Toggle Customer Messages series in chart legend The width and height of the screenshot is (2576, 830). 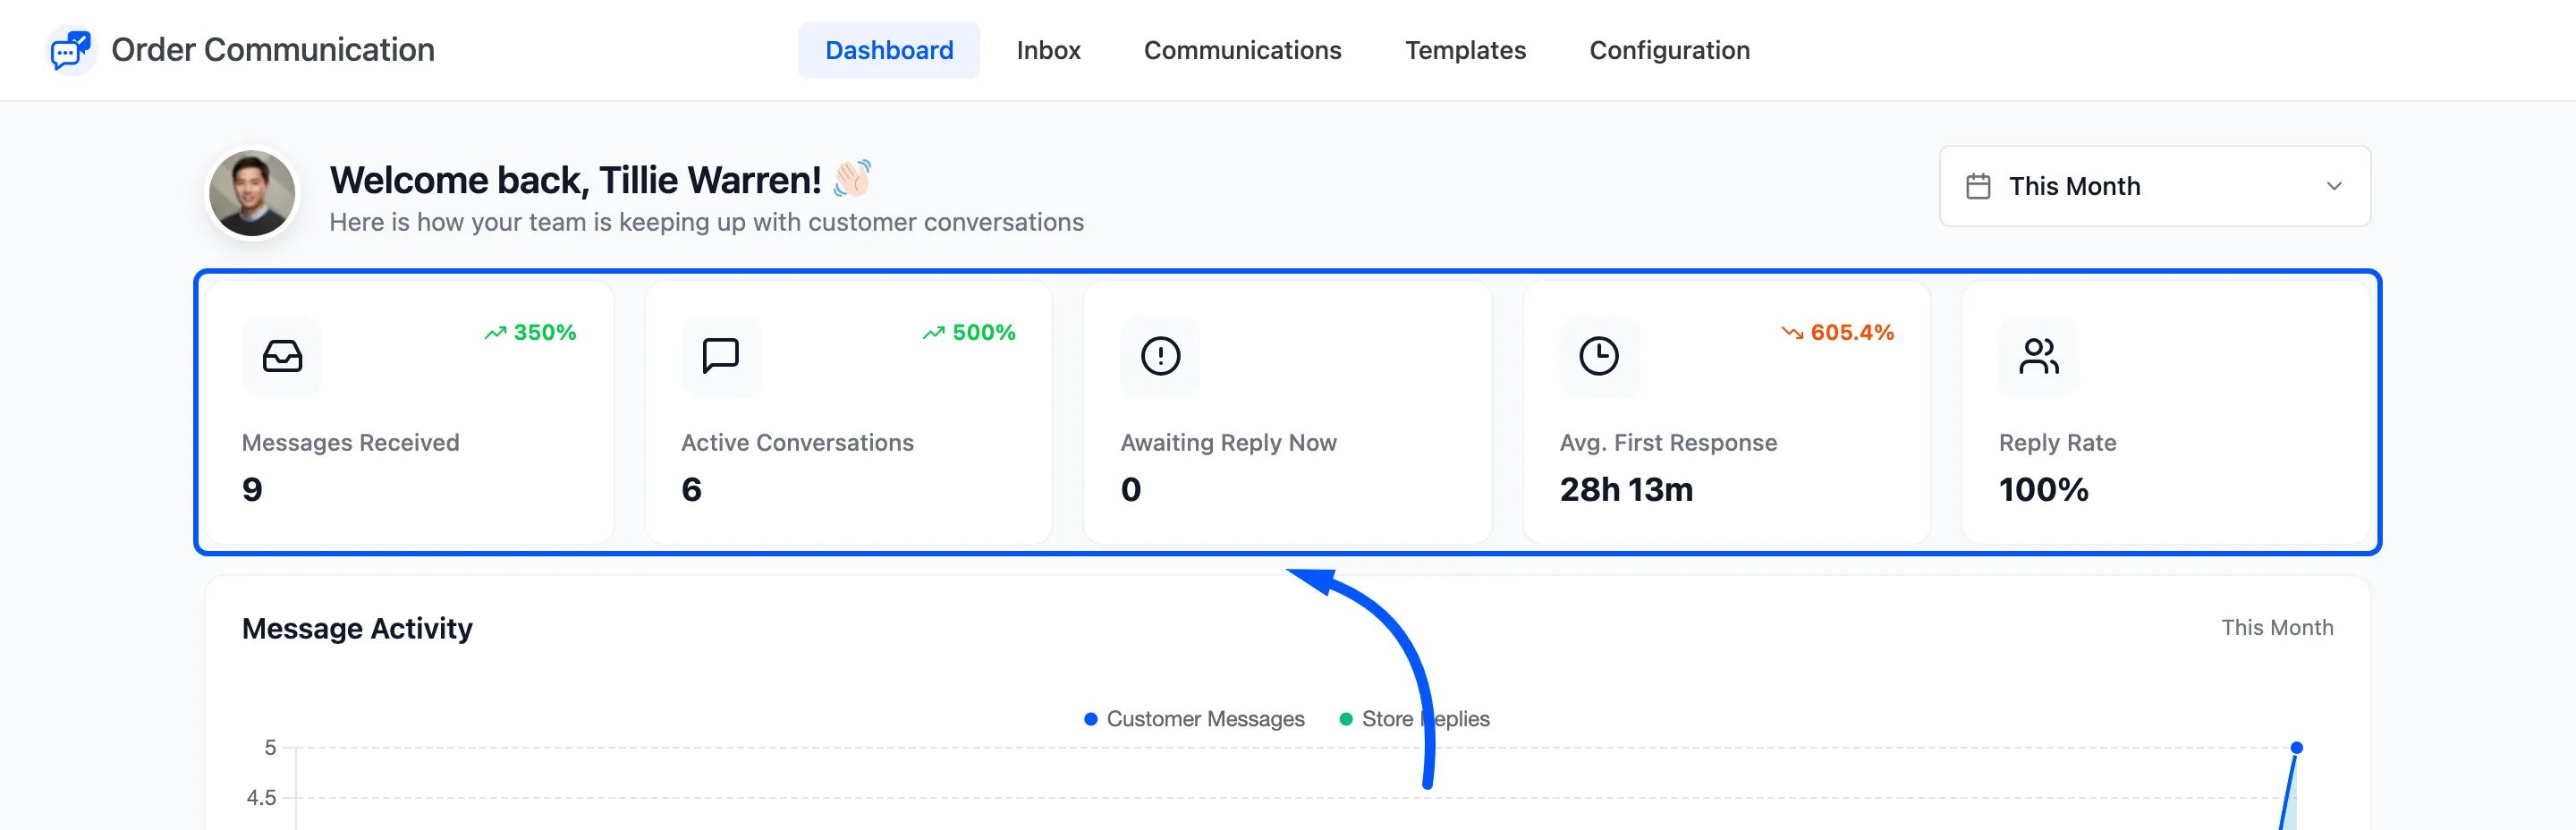(x=1194, y=719)
